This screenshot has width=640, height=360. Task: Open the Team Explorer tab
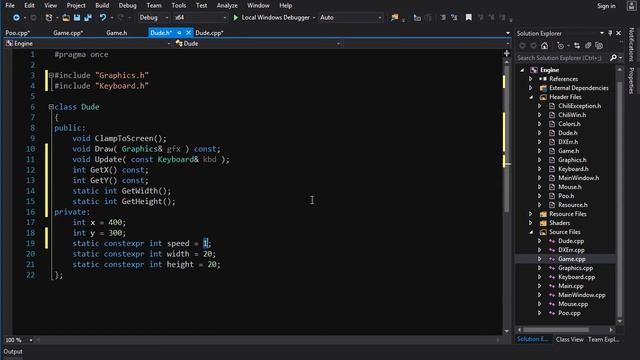pyautogui.click(x=603, y=340)
